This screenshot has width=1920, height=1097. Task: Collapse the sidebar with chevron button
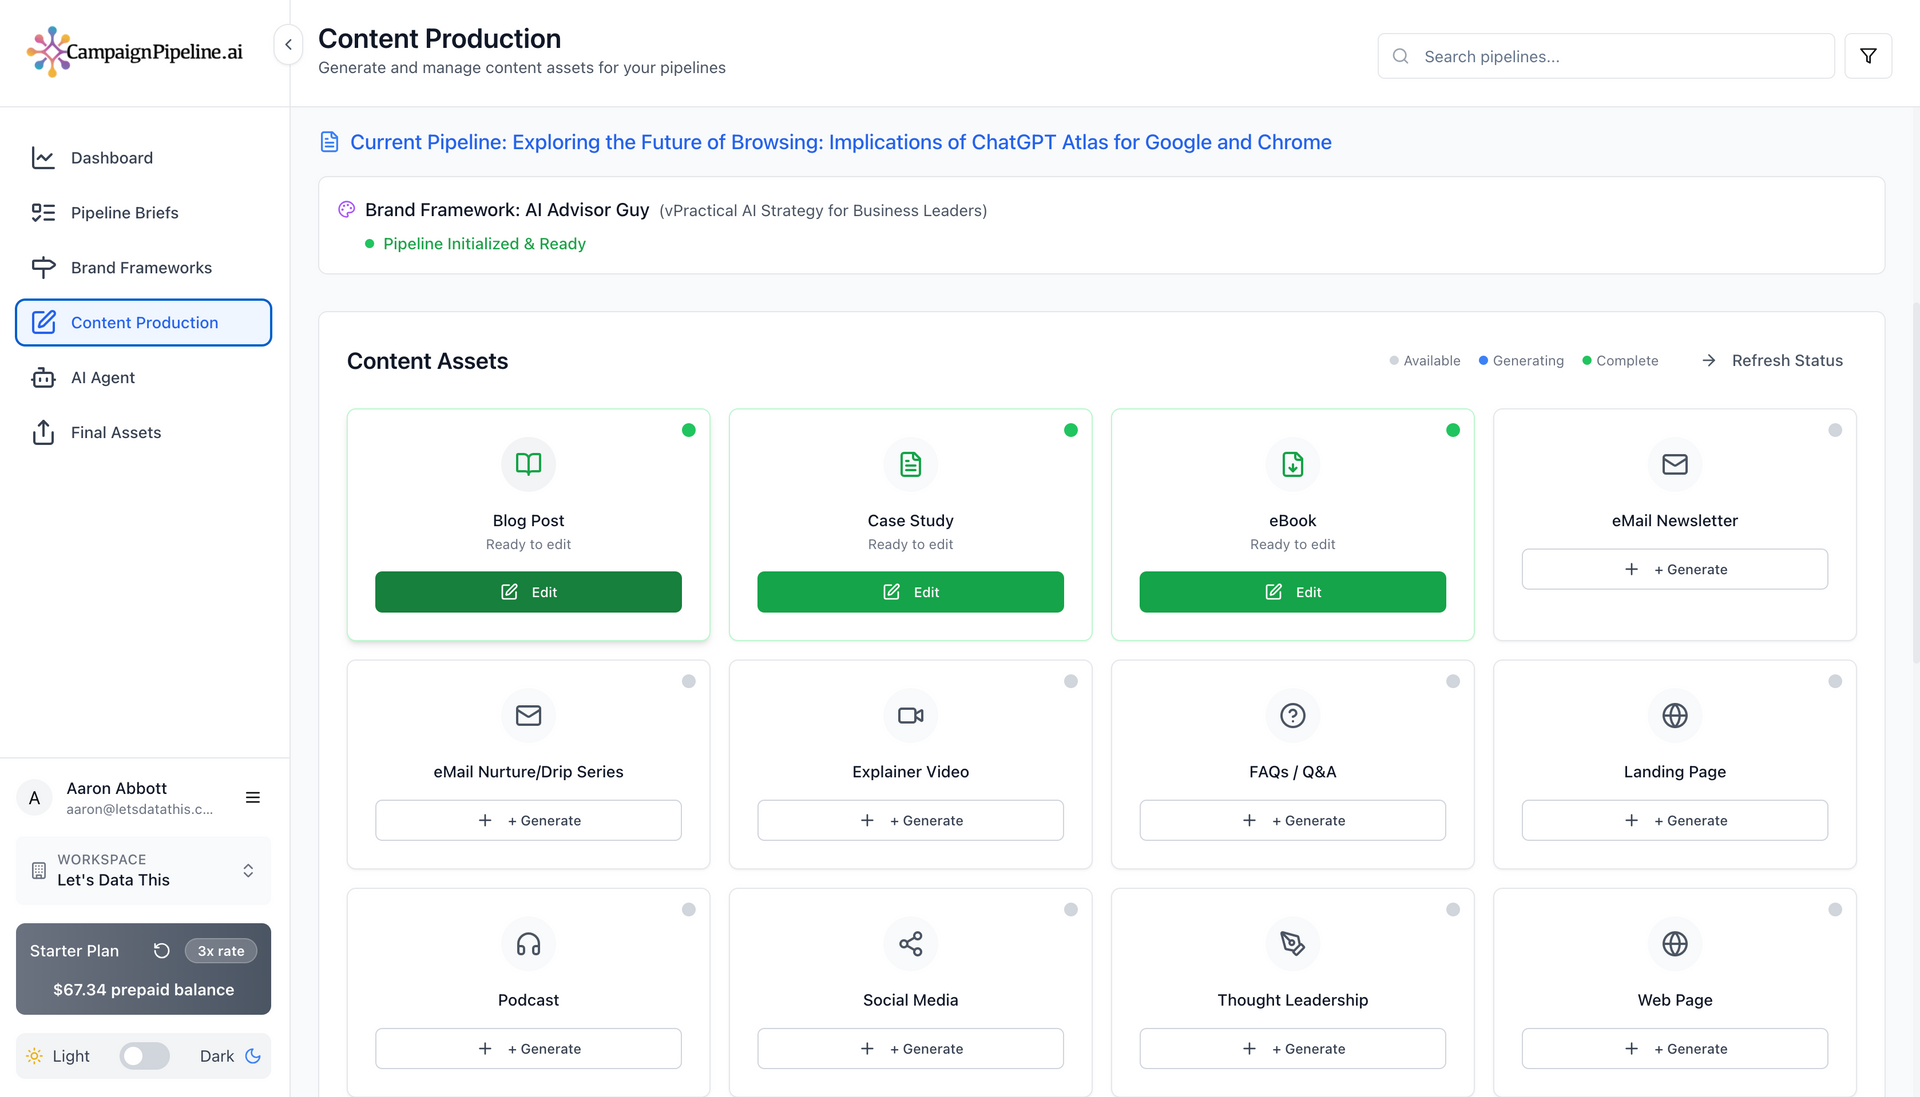pyautogui.click(x=288, y=44)
